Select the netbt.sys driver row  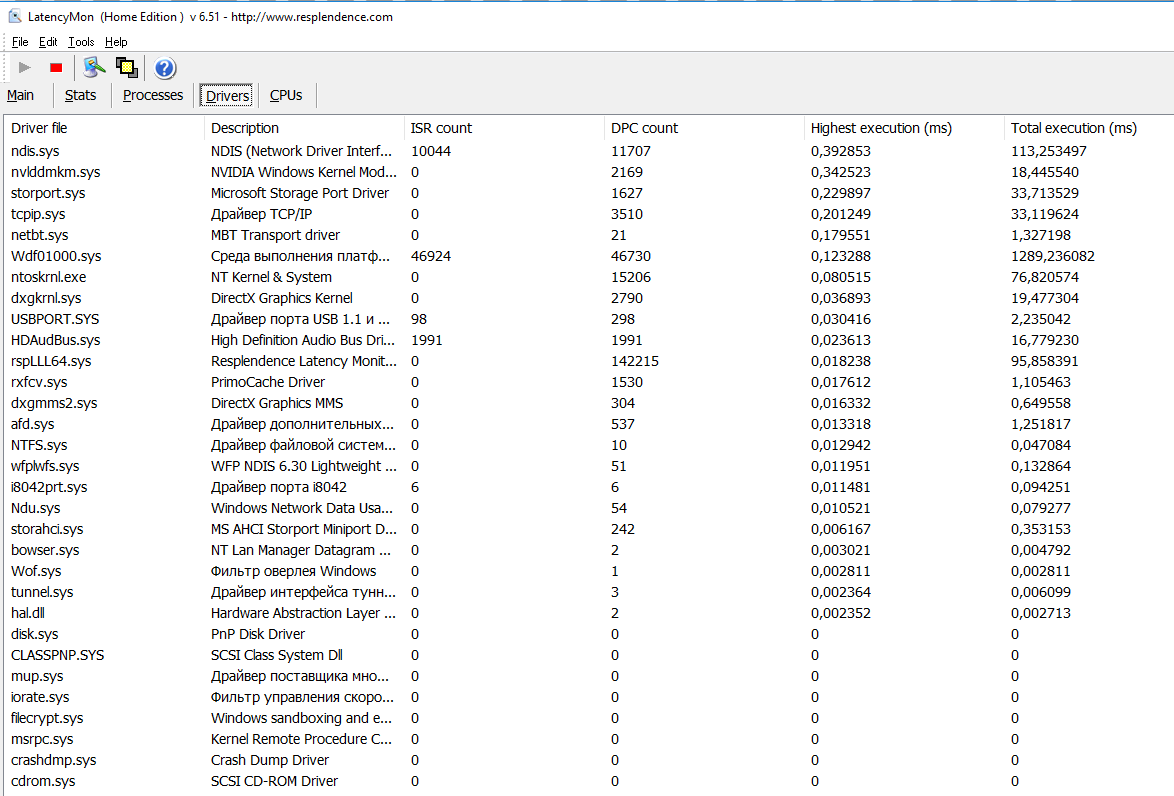coord(588,235)
